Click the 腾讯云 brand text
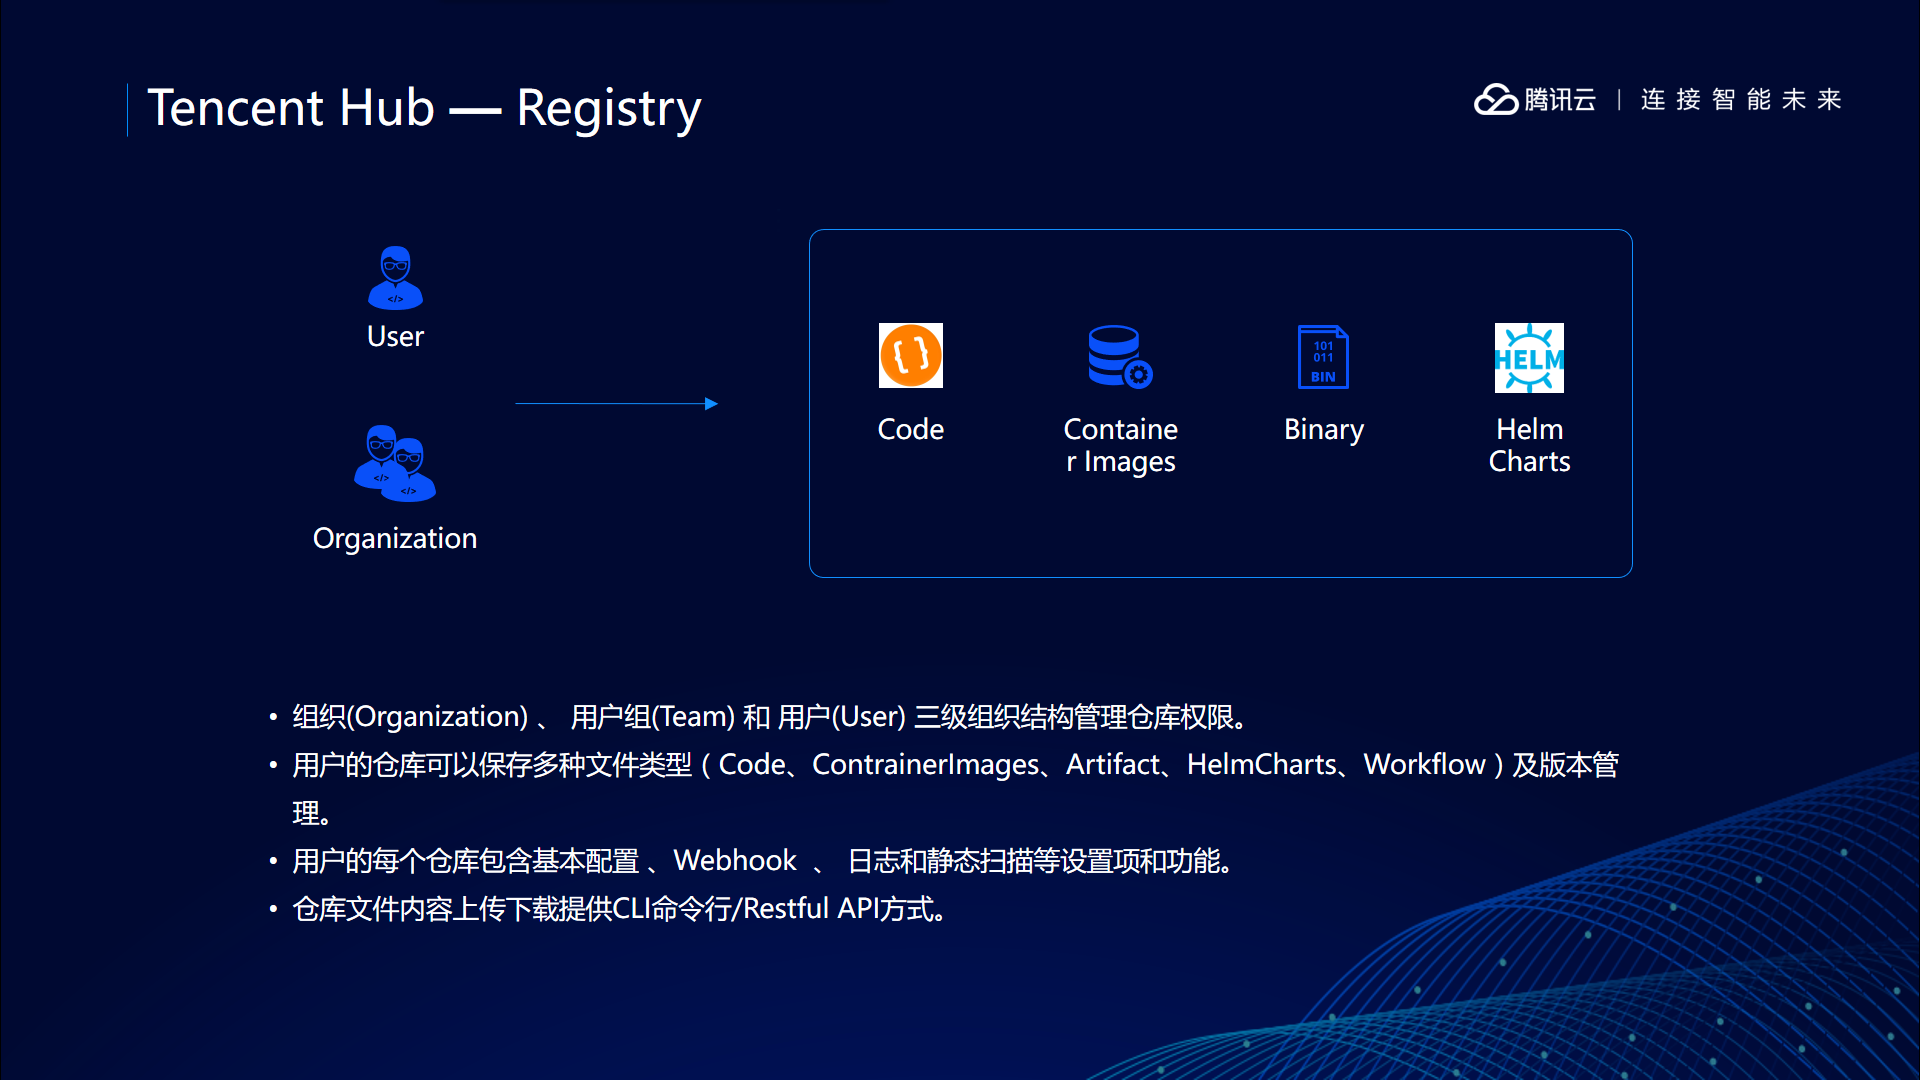The height and width of the screenshot is (1080, 1920). (x=1560, y=100)
